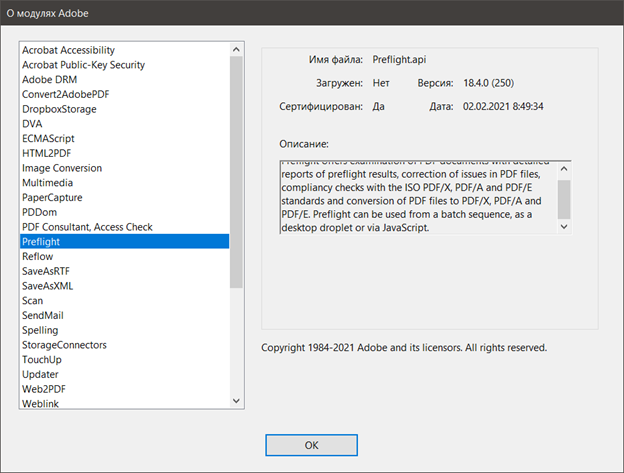
Task: Select PDF Consultant, Access Check module
Action: click(125, 227)
